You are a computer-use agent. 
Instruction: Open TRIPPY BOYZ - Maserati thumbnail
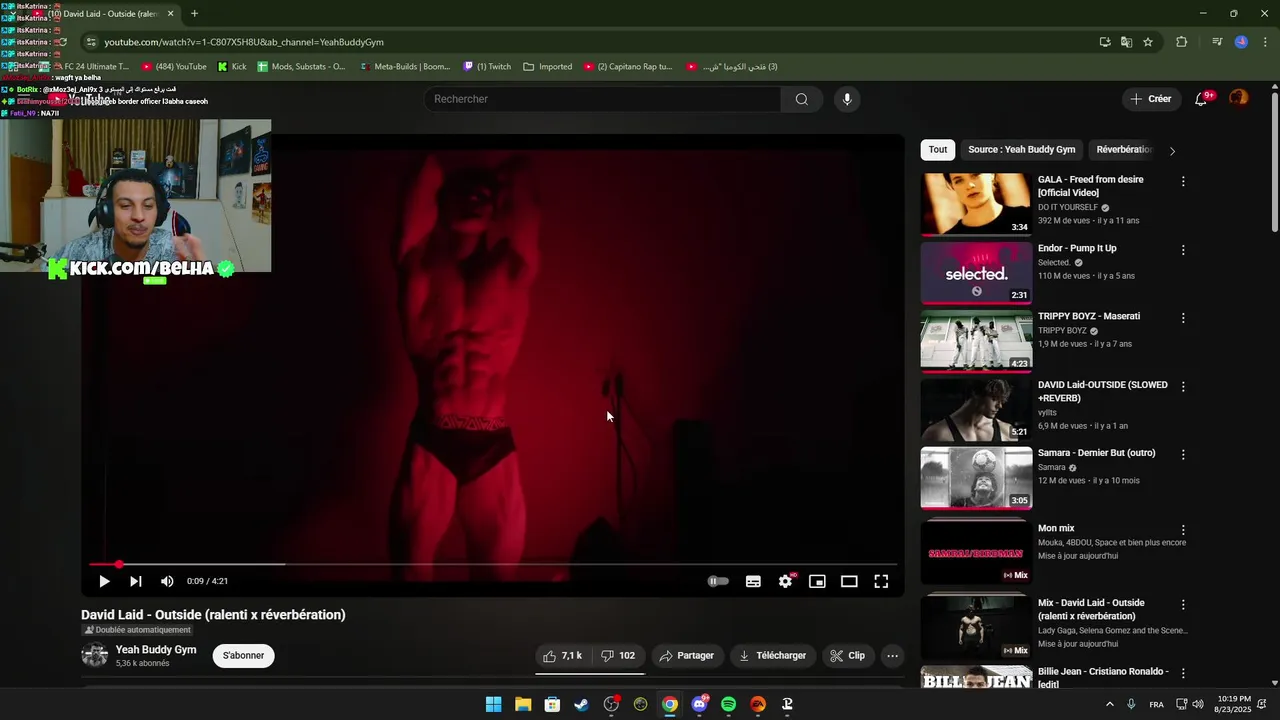coord(976,341)
